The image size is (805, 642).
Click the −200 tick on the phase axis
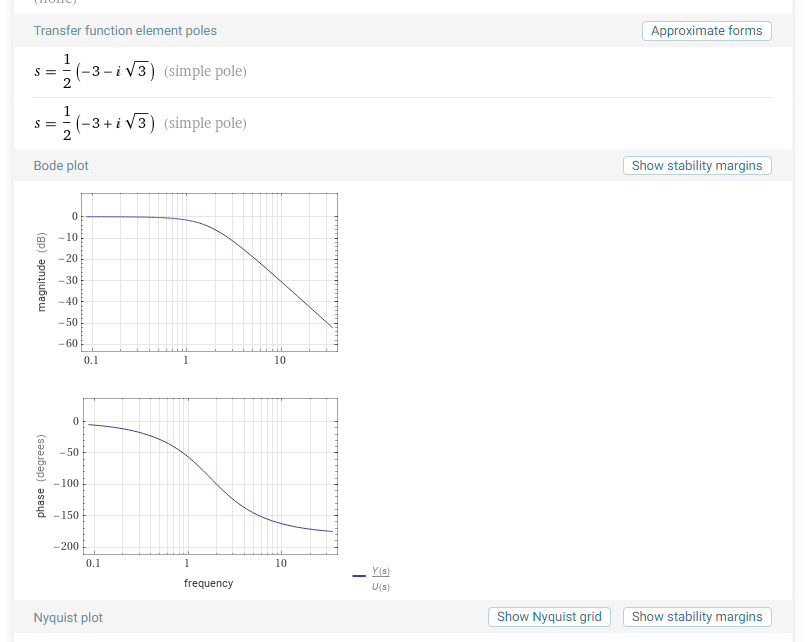point(67,546)
